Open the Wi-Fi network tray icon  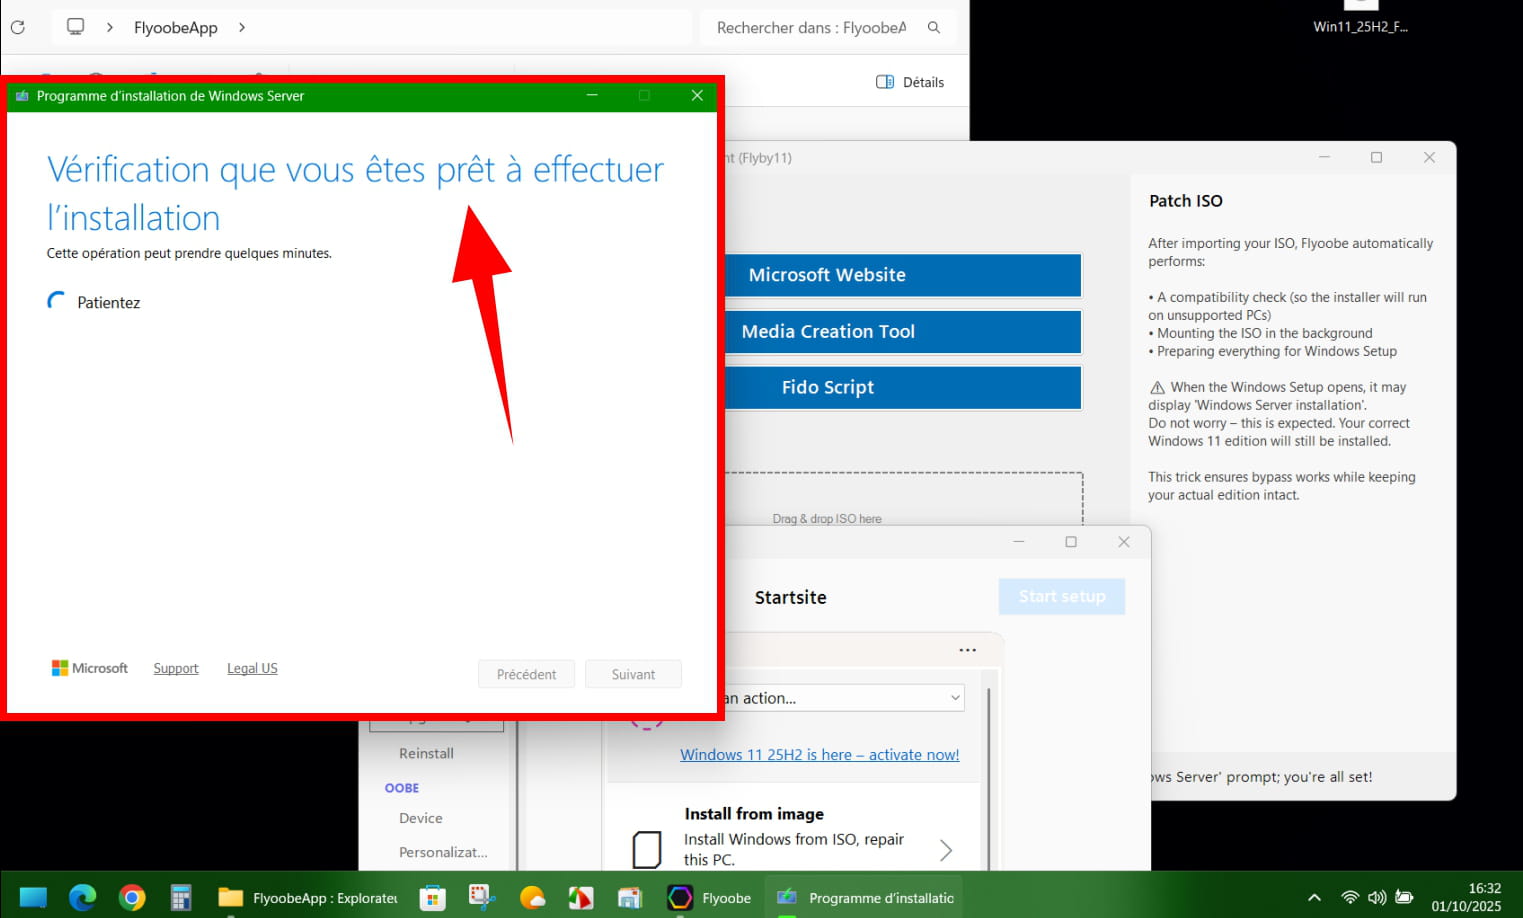1349,897
